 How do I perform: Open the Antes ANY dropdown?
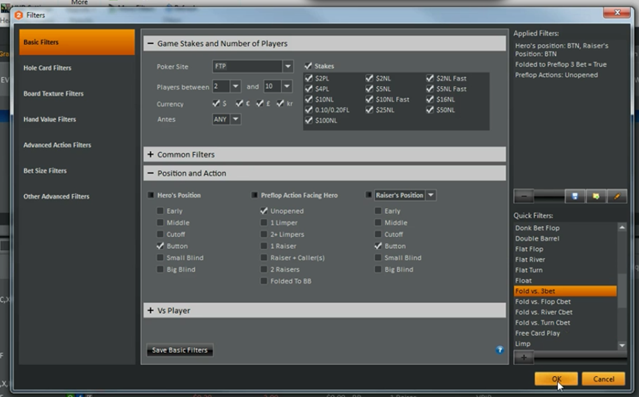[x=236, y=119]
